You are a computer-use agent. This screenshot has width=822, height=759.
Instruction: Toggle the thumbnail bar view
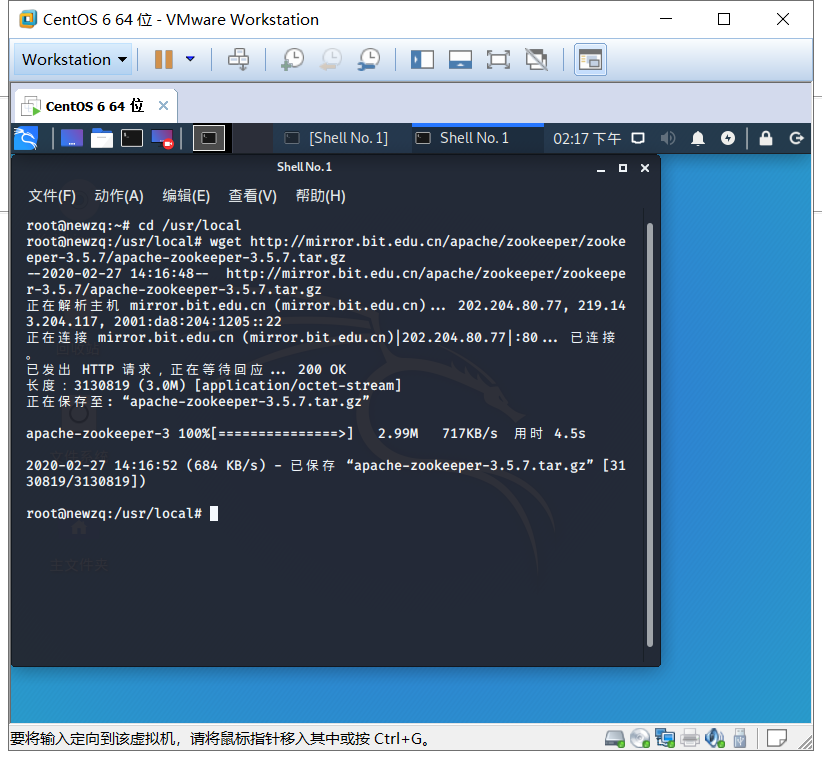coord(460,59)
